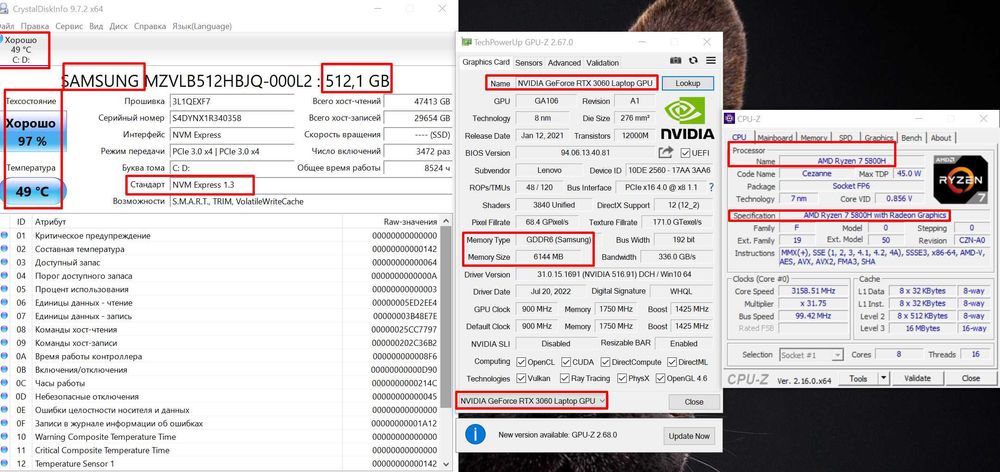Click the Validate button in CPU-Z

click(x=917, y=378)
